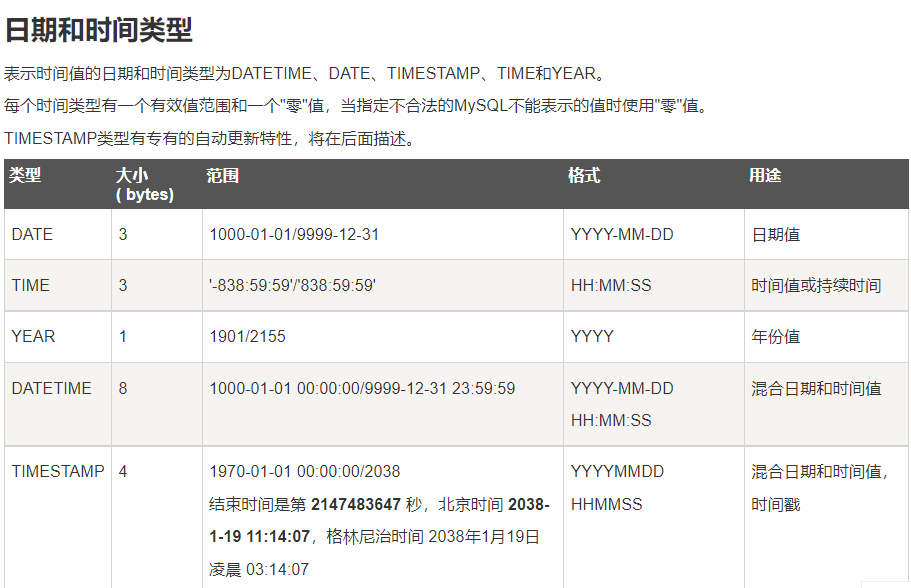911x588 pixels.
Task: Click the range '-838:59:59'/'838:59:59'
Action: pos(292,285)
